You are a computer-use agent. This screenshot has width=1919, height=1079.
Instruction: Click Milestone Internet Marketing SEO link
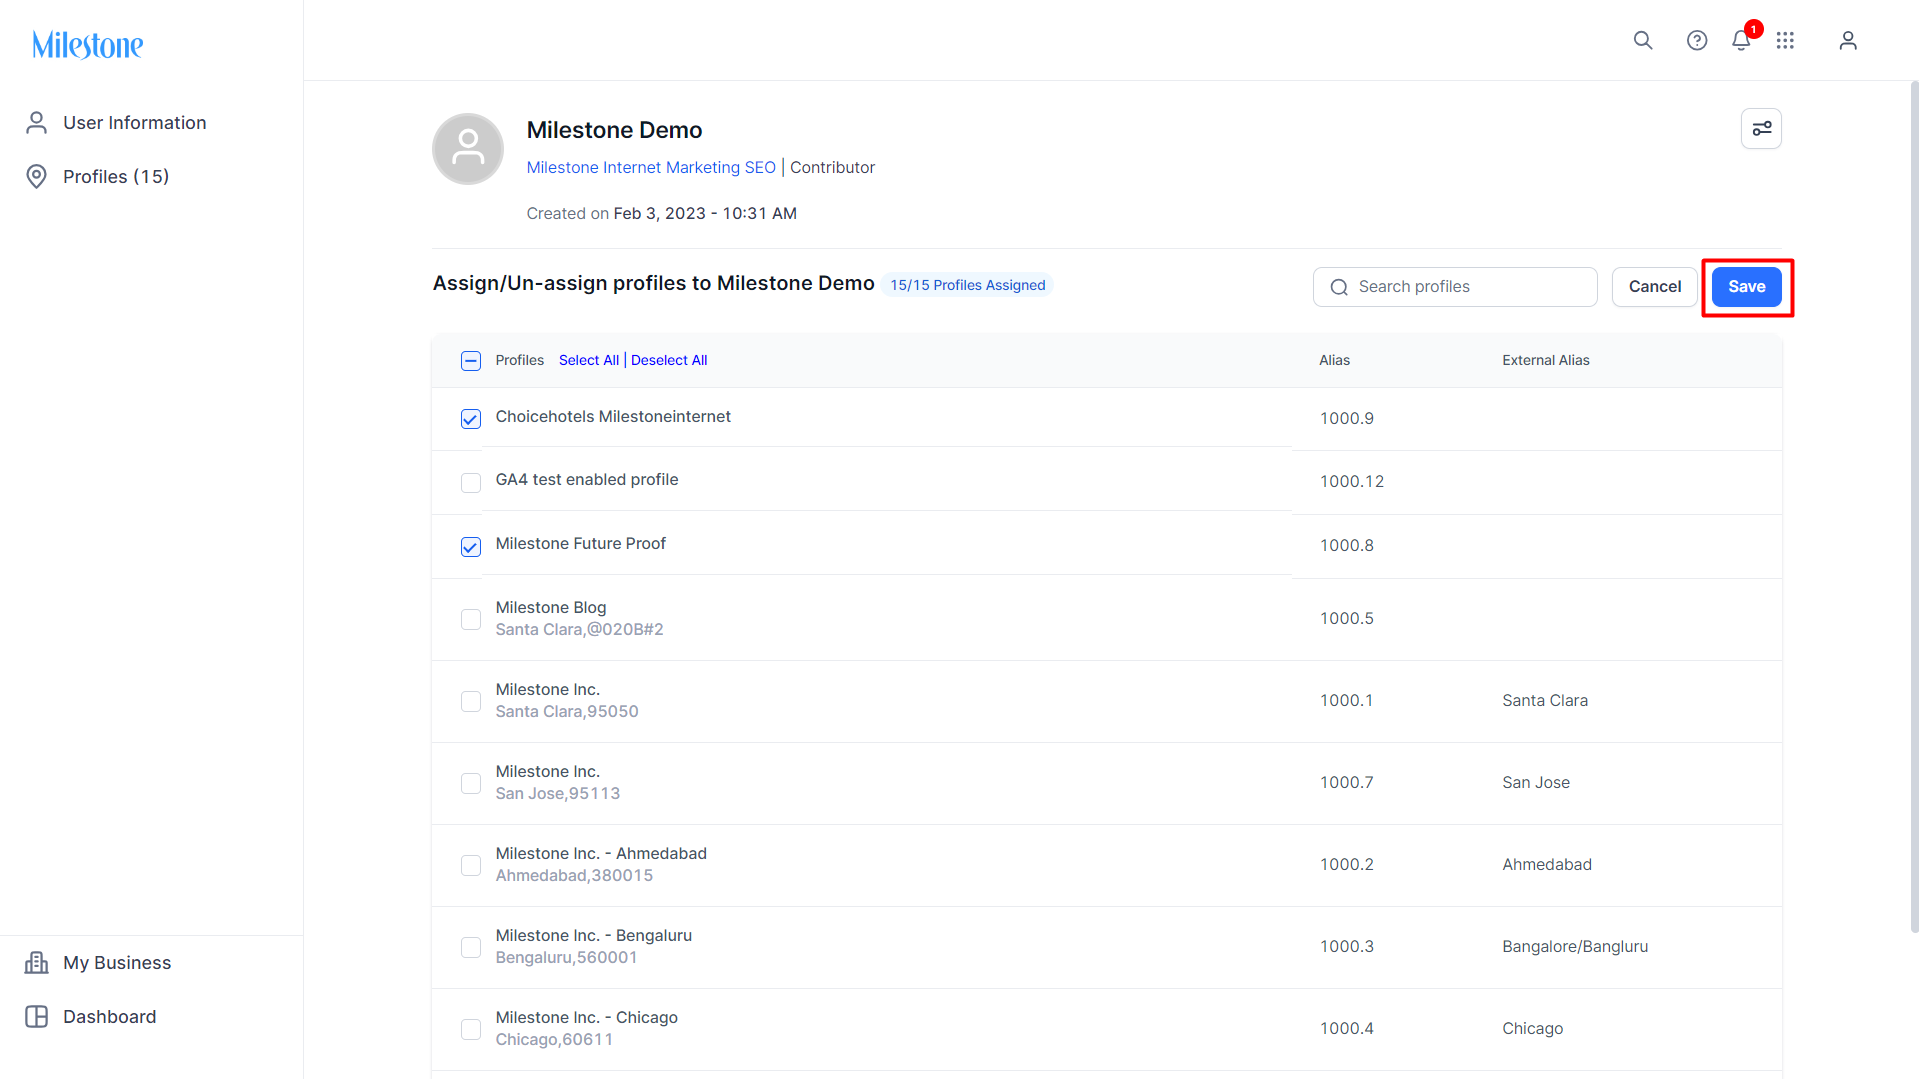tap(651, 167)
